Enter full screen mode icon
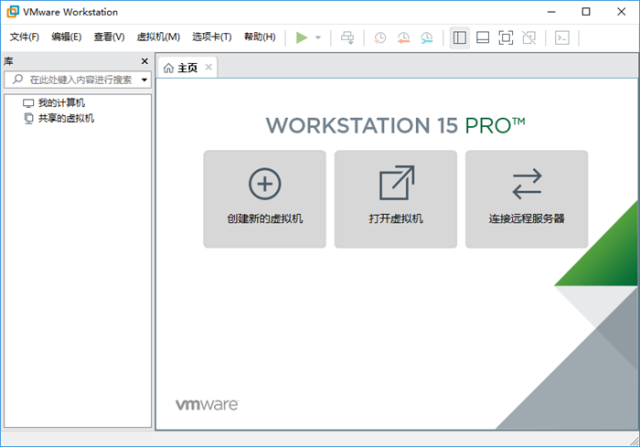The height and width of the screenshot is (447, 640). tap(506, 38)
